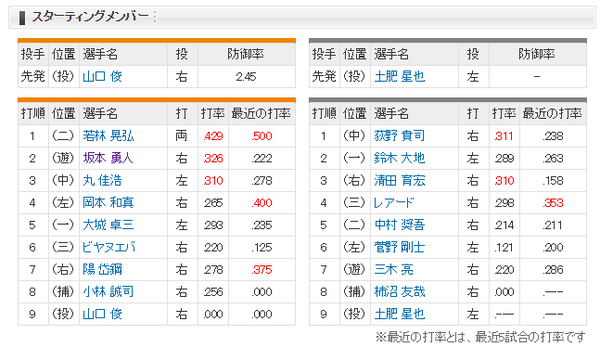
Task: Click the 三木 亮 shortstop link
Action: tap(394, 269)
